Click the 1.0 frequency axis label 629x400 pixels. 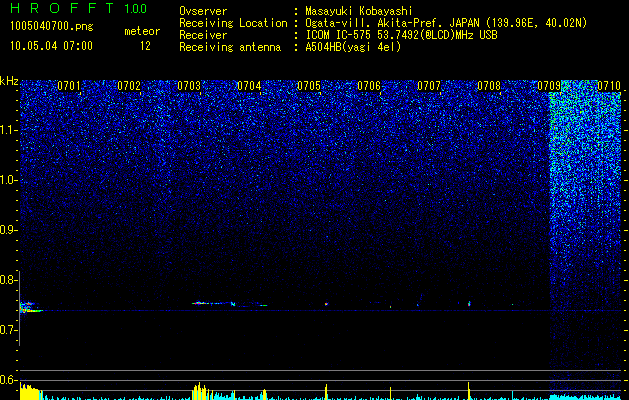click(x=8, y=180)
